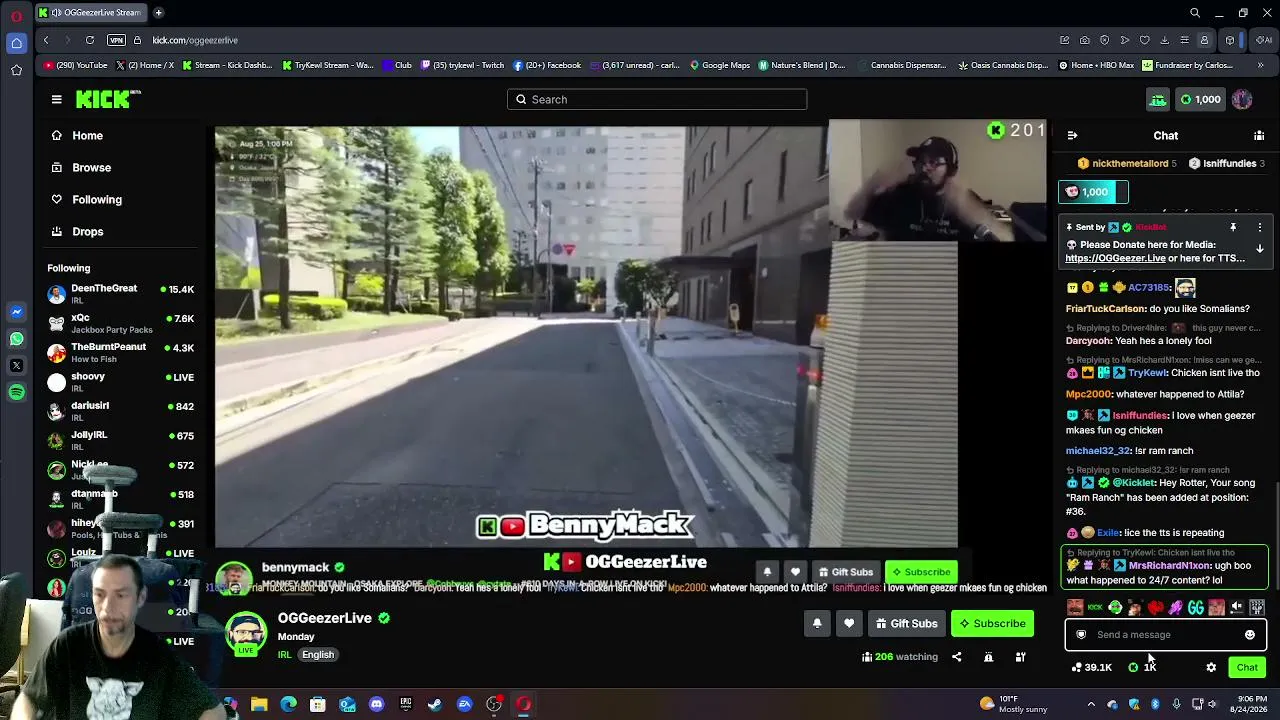Image resolution: width=1280 pixels, height=720 pixels.
Task: Show more bookmarks overflow chevron
Action: [1261, 65]
